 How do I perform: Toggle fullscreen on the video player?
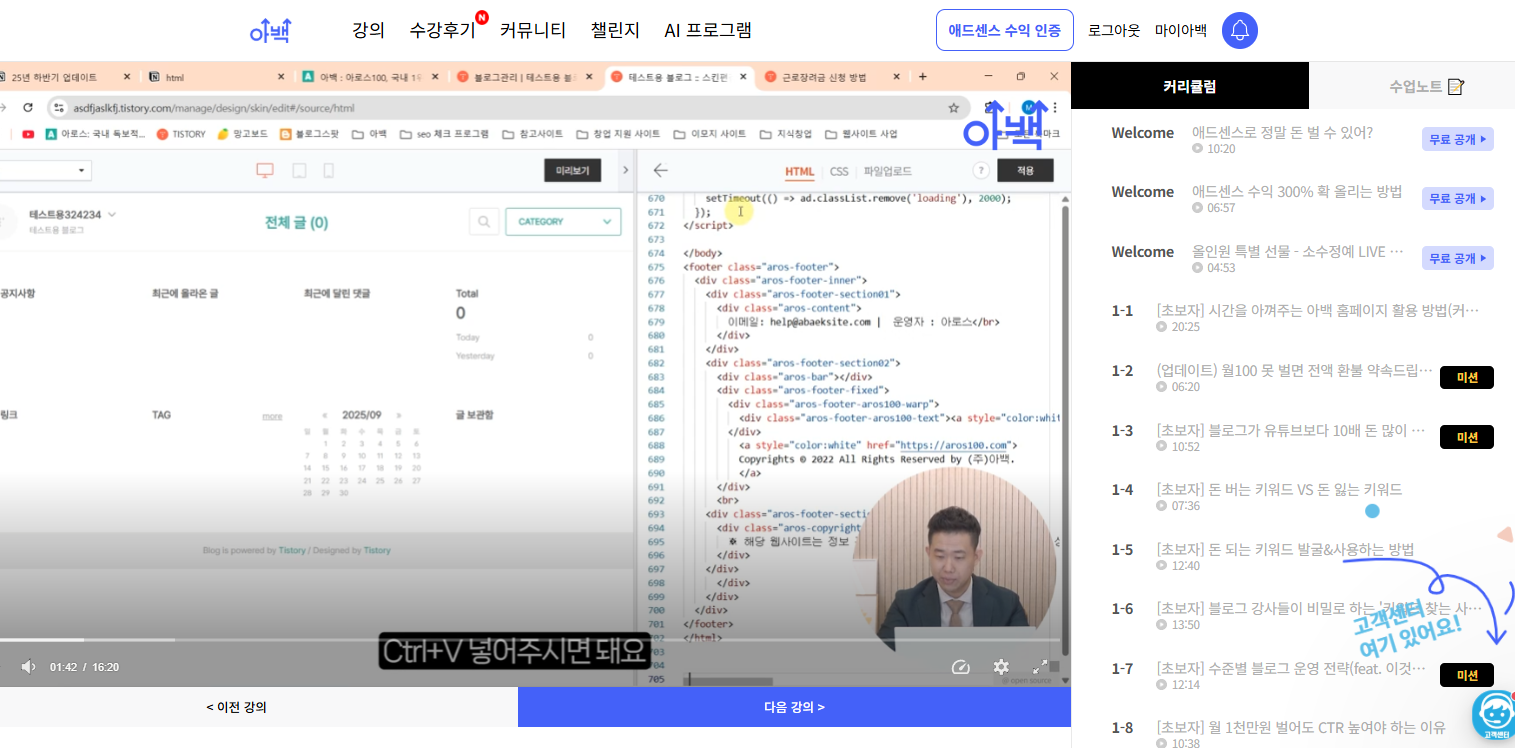1040,667
